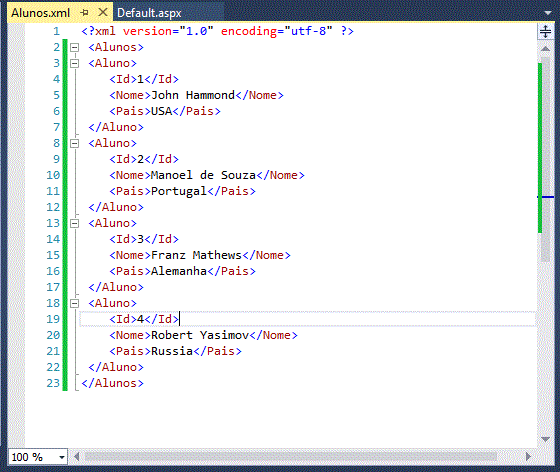Open the tab list dropdown arrow
Image resolution: width=560 pixels, height=472 pixels.
point(548,13)
